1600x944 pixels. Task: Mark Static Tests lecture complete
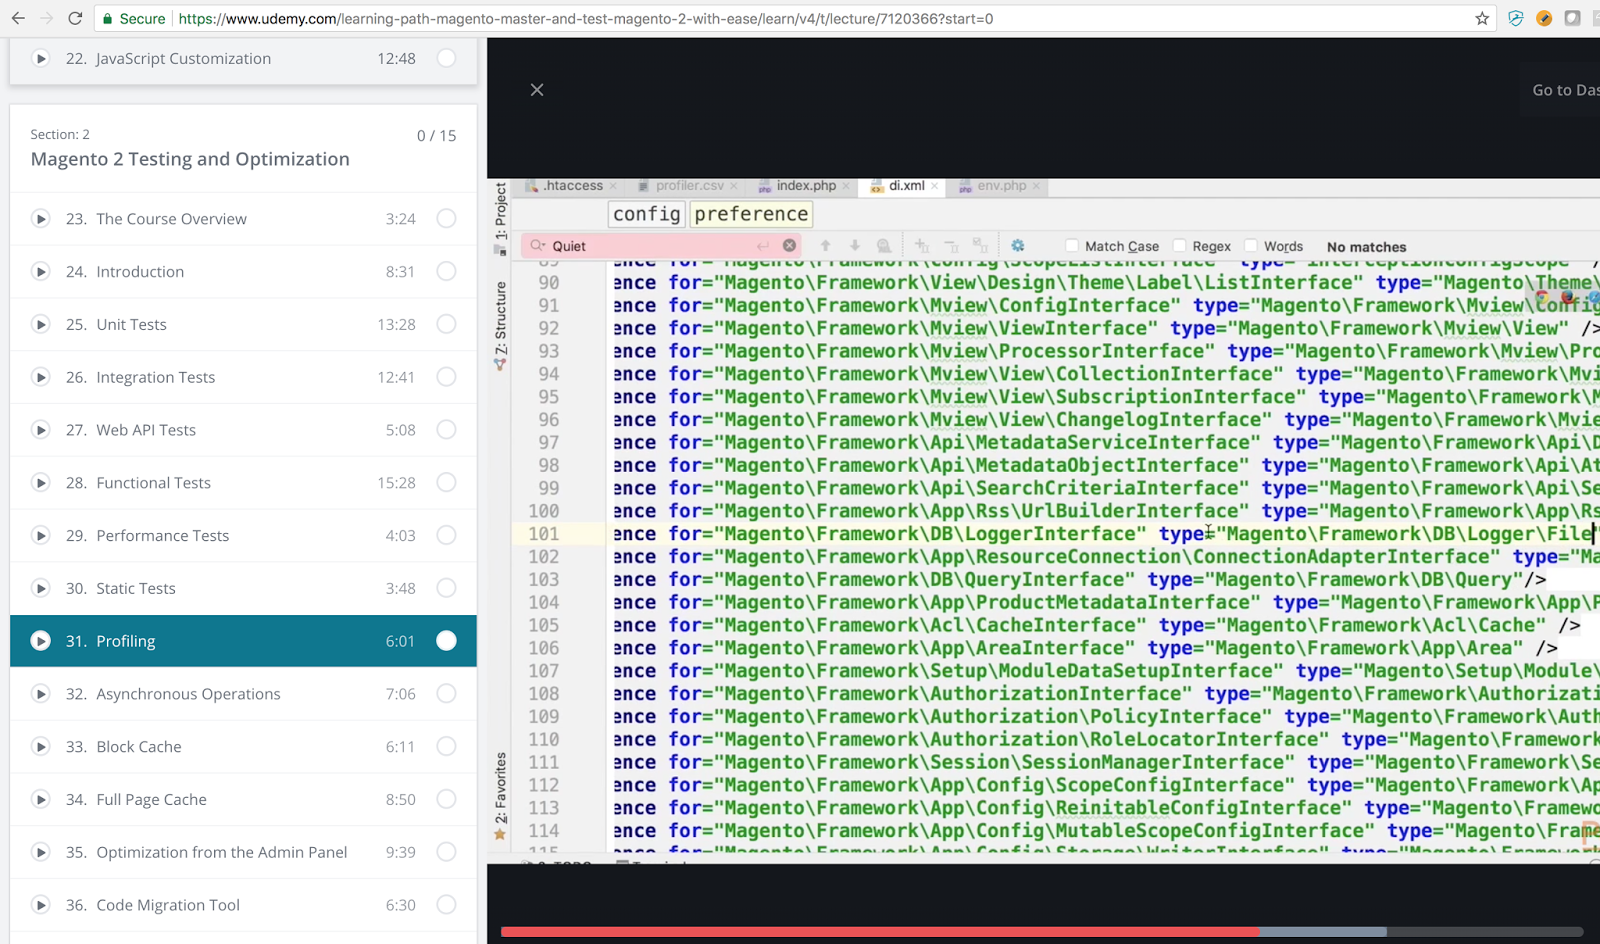point(446,588)
